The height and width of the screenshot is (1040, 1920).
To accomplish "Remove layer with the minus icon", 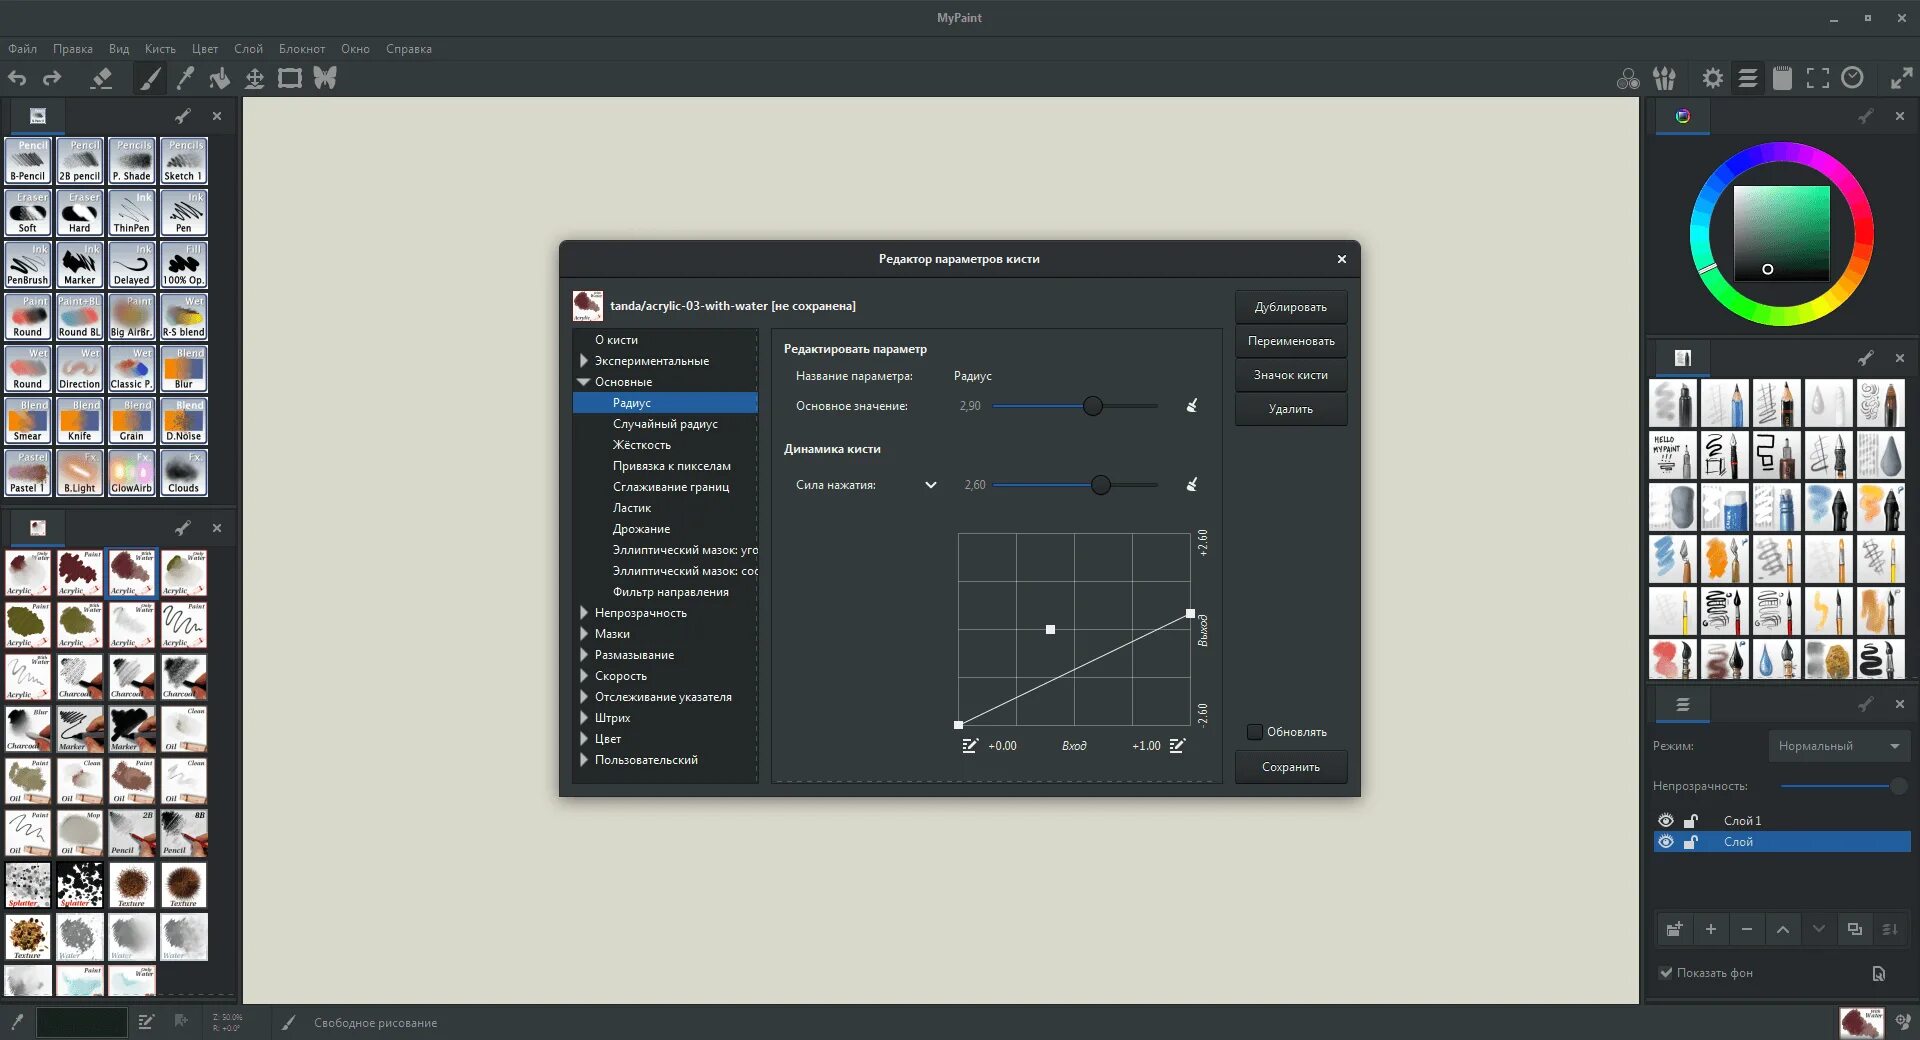I will pos(1747,929).
